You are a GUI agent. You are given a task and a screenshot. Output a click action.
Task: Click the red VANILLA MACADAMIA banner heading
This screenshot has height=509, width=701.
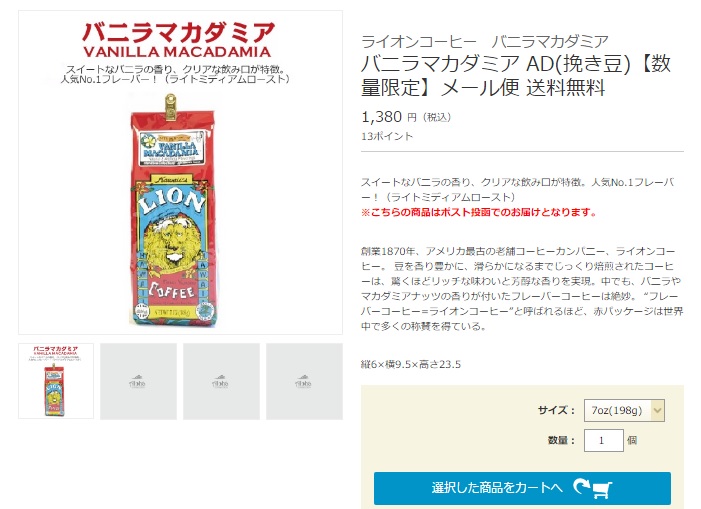[176, 51]
